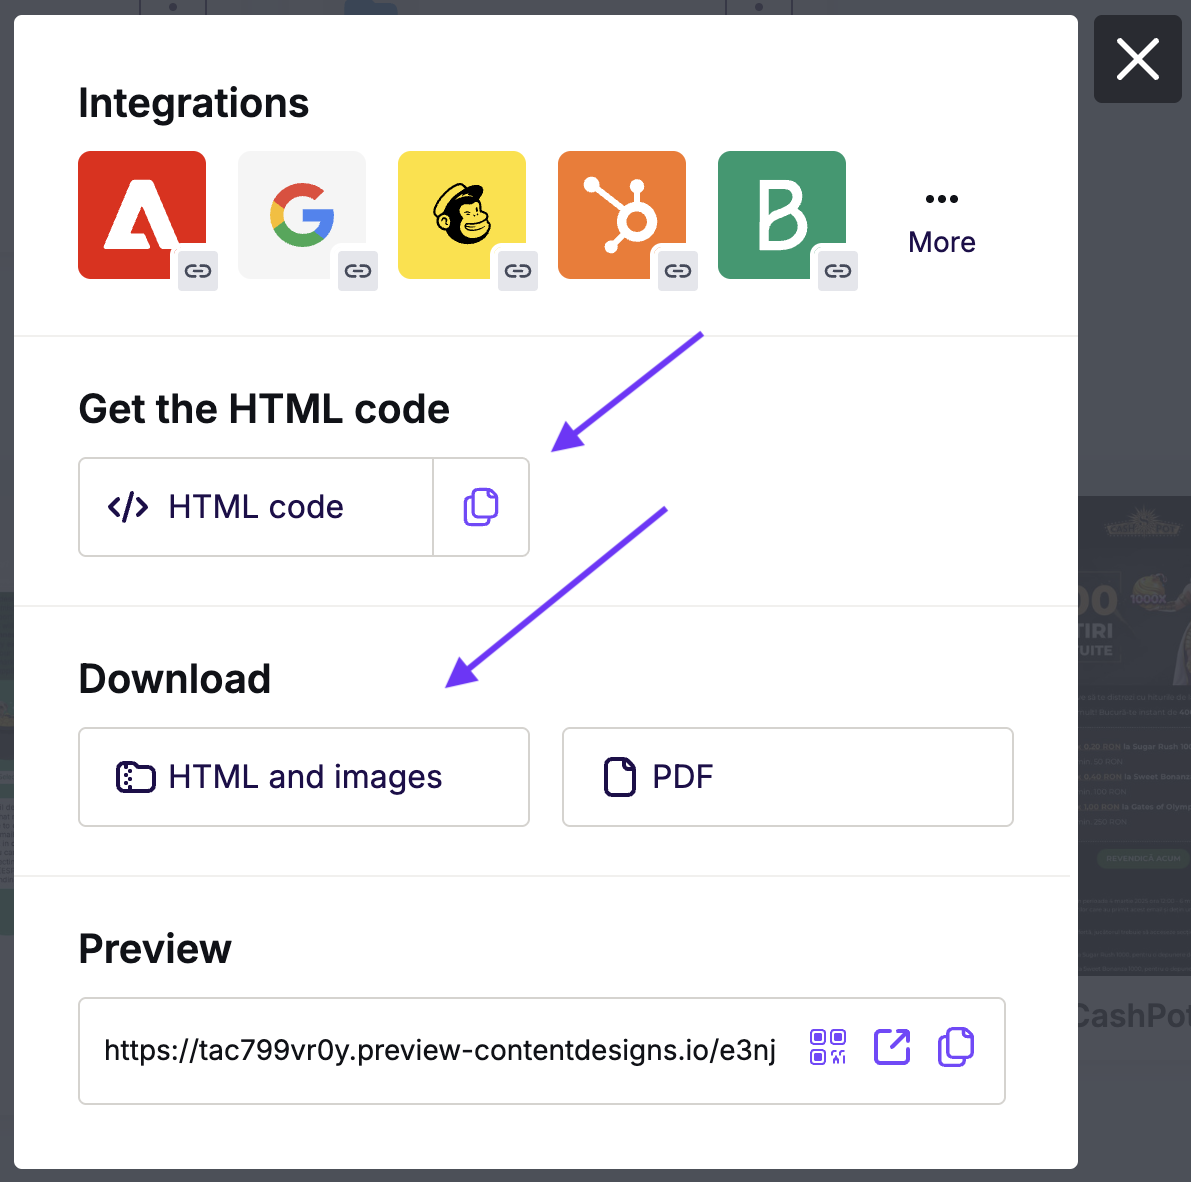
Task: Show QR code for preview link
Action: click(828, 1048)
